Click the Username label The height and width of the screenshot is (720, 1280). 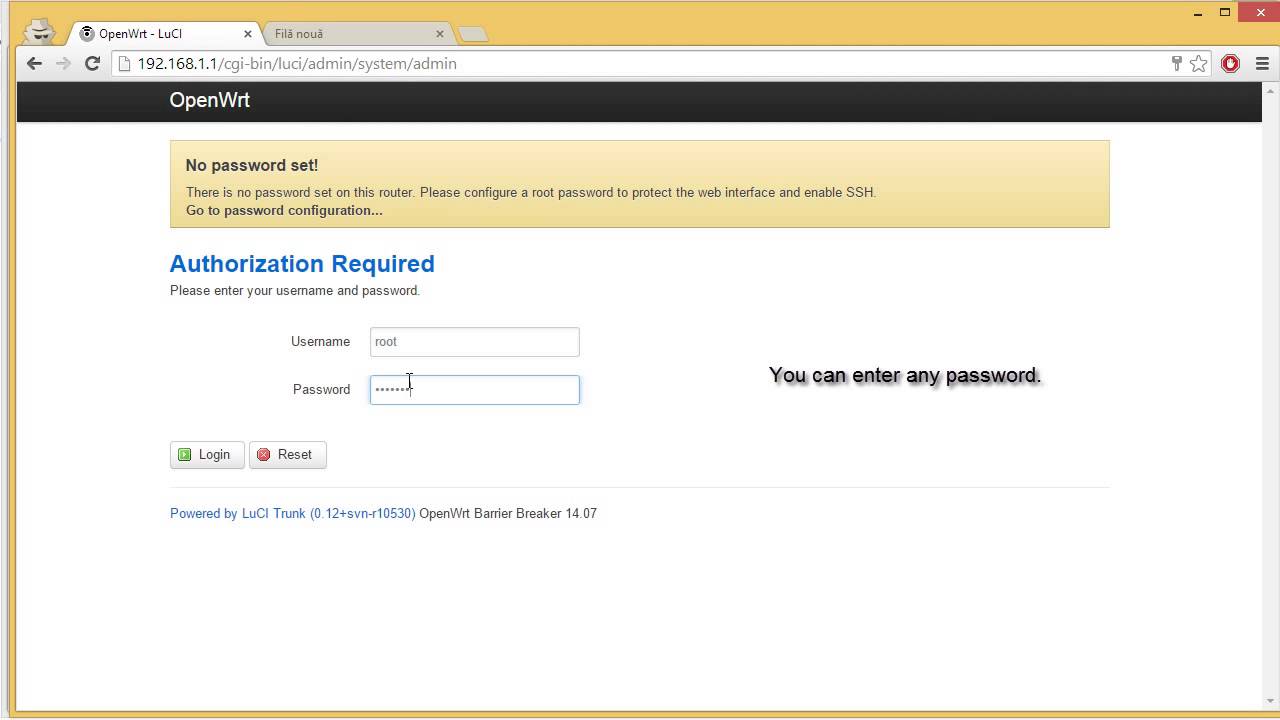tap(320, 341)
